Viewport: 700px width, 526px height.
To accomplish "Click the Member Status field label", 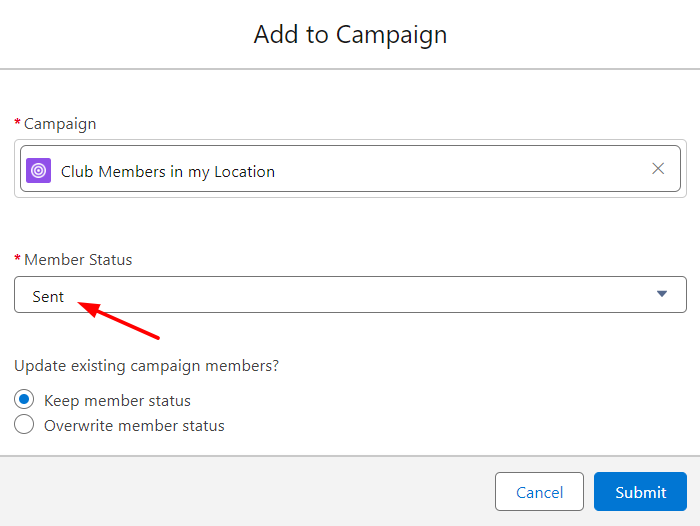I will 78,260.
